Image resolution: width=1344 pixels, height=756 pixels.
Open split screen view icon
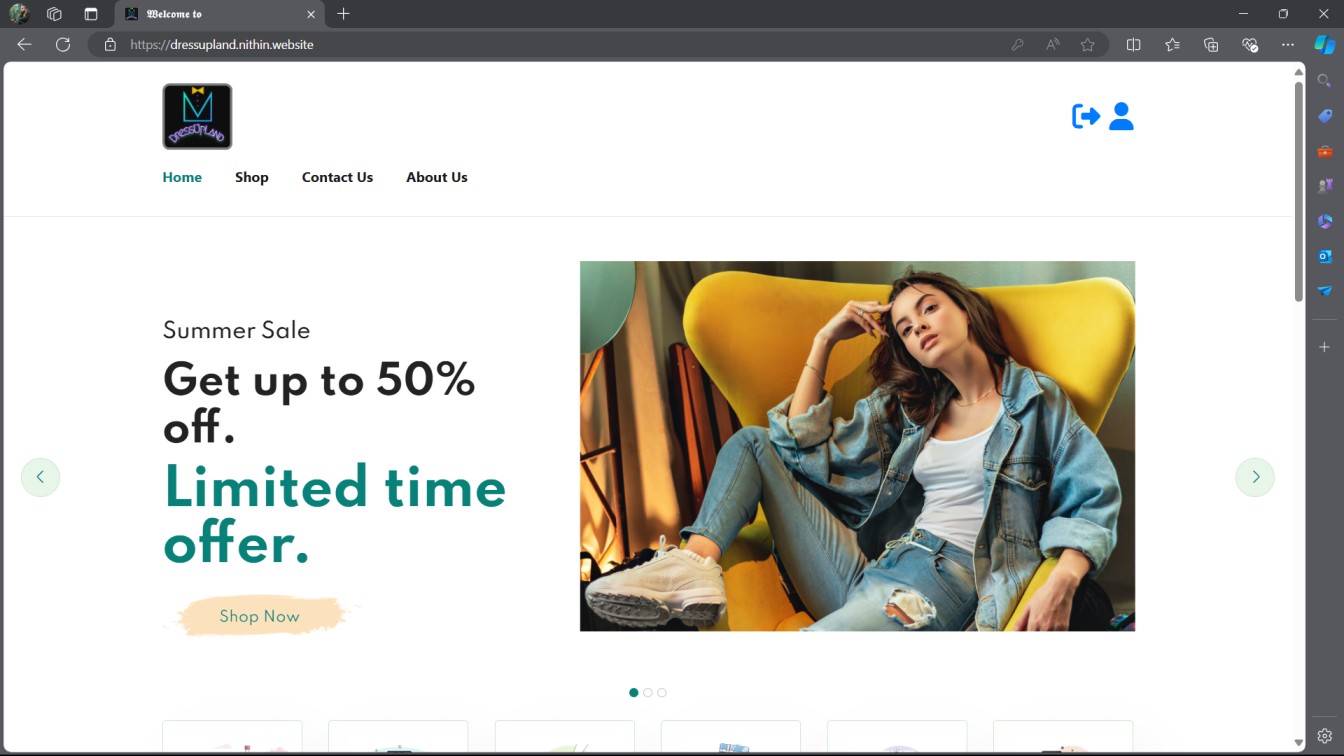[x=1133, y=44]
